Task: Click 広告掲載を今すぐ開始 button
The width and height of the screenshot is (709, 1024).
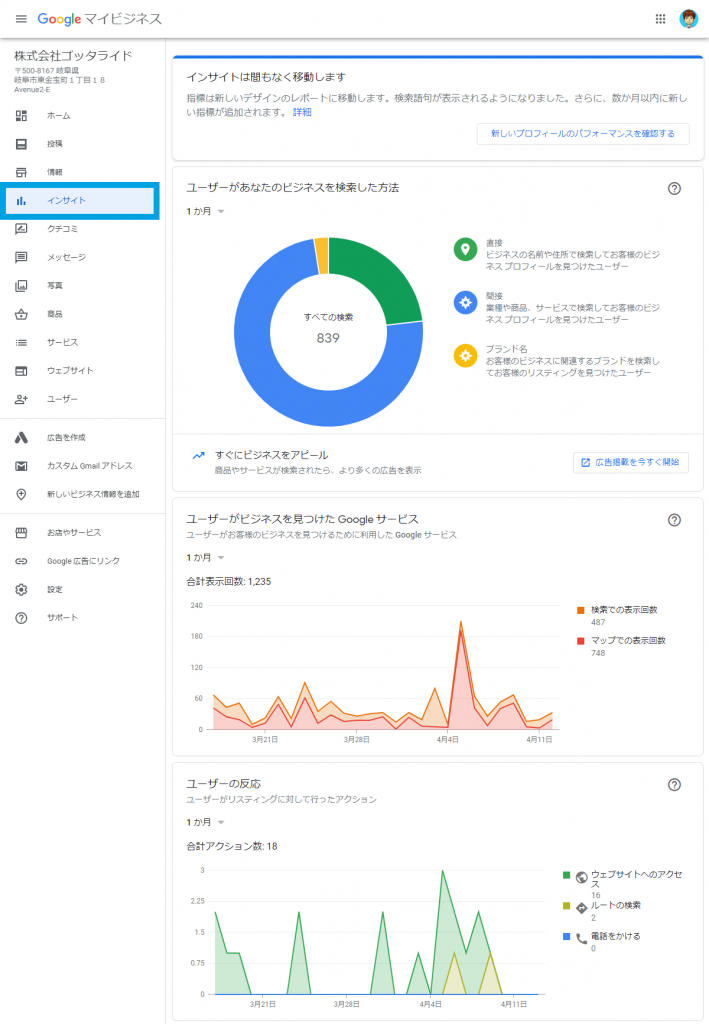Action: pyautogui.click(x=630, y=462)
